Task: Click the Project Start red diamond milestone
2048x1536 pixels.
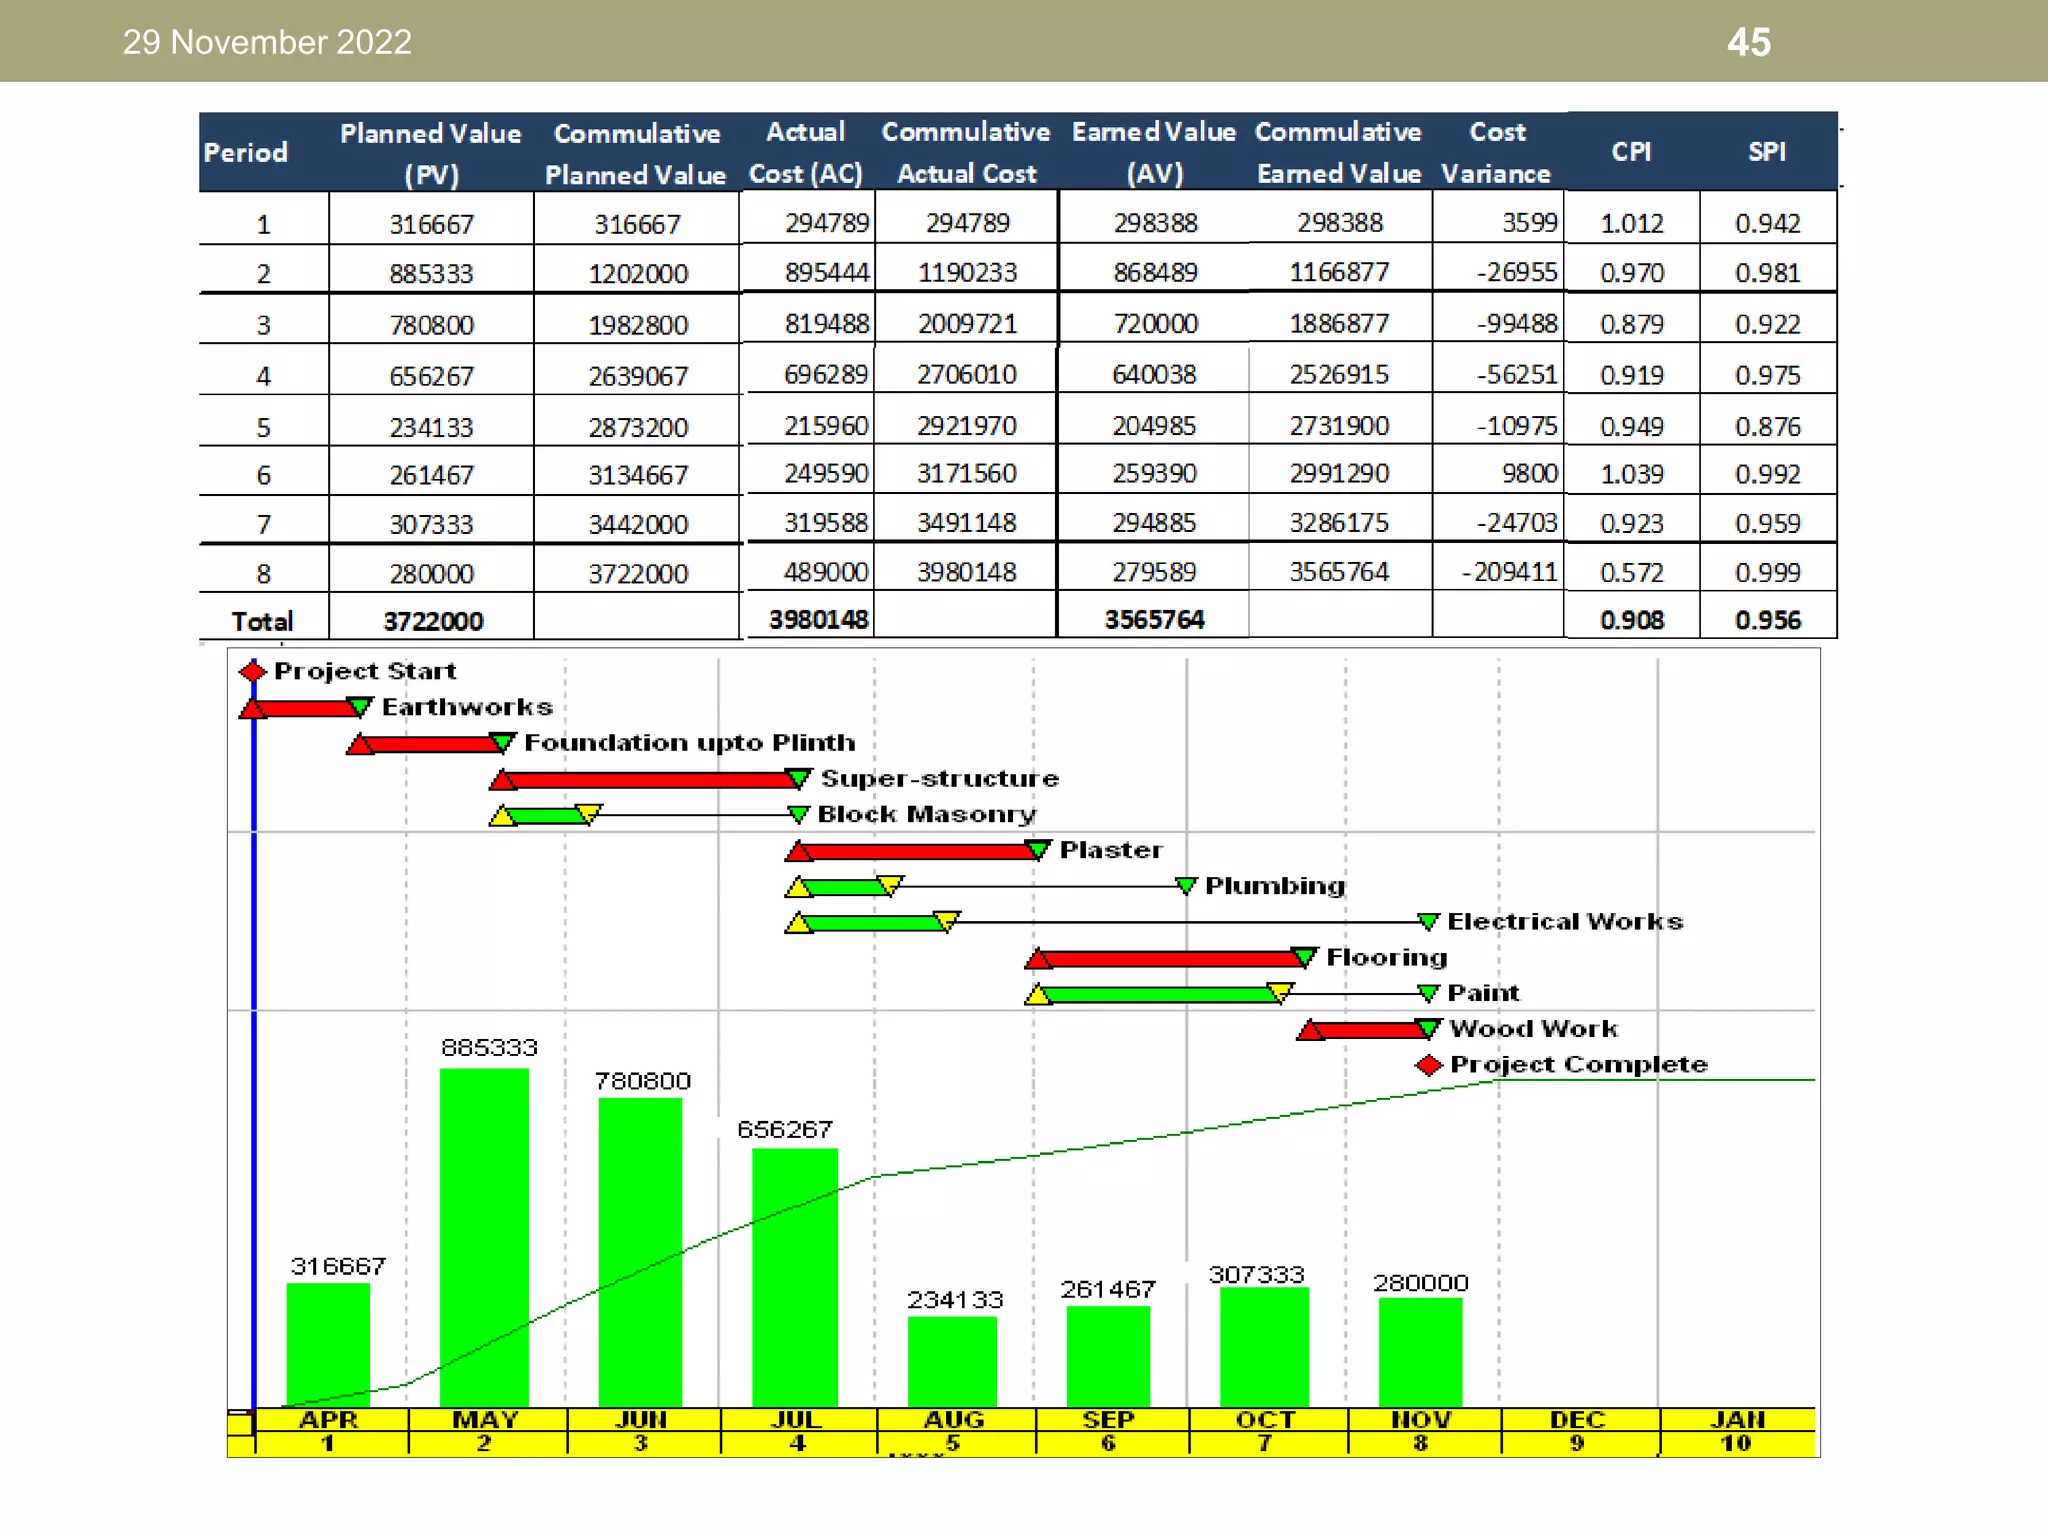Action: click(x=252, y=671)
